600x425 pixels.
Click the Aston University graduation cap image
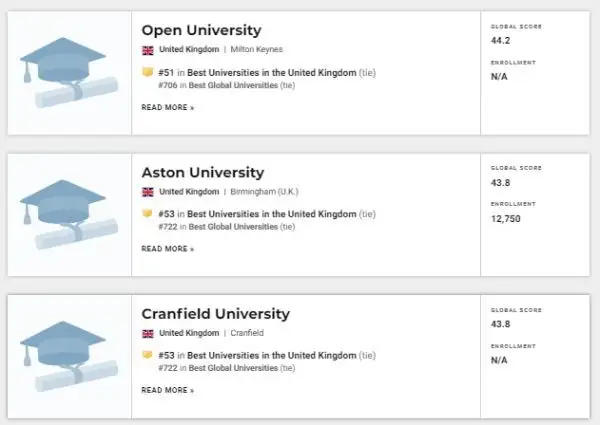pyautogui.click(x=69, y=215)
